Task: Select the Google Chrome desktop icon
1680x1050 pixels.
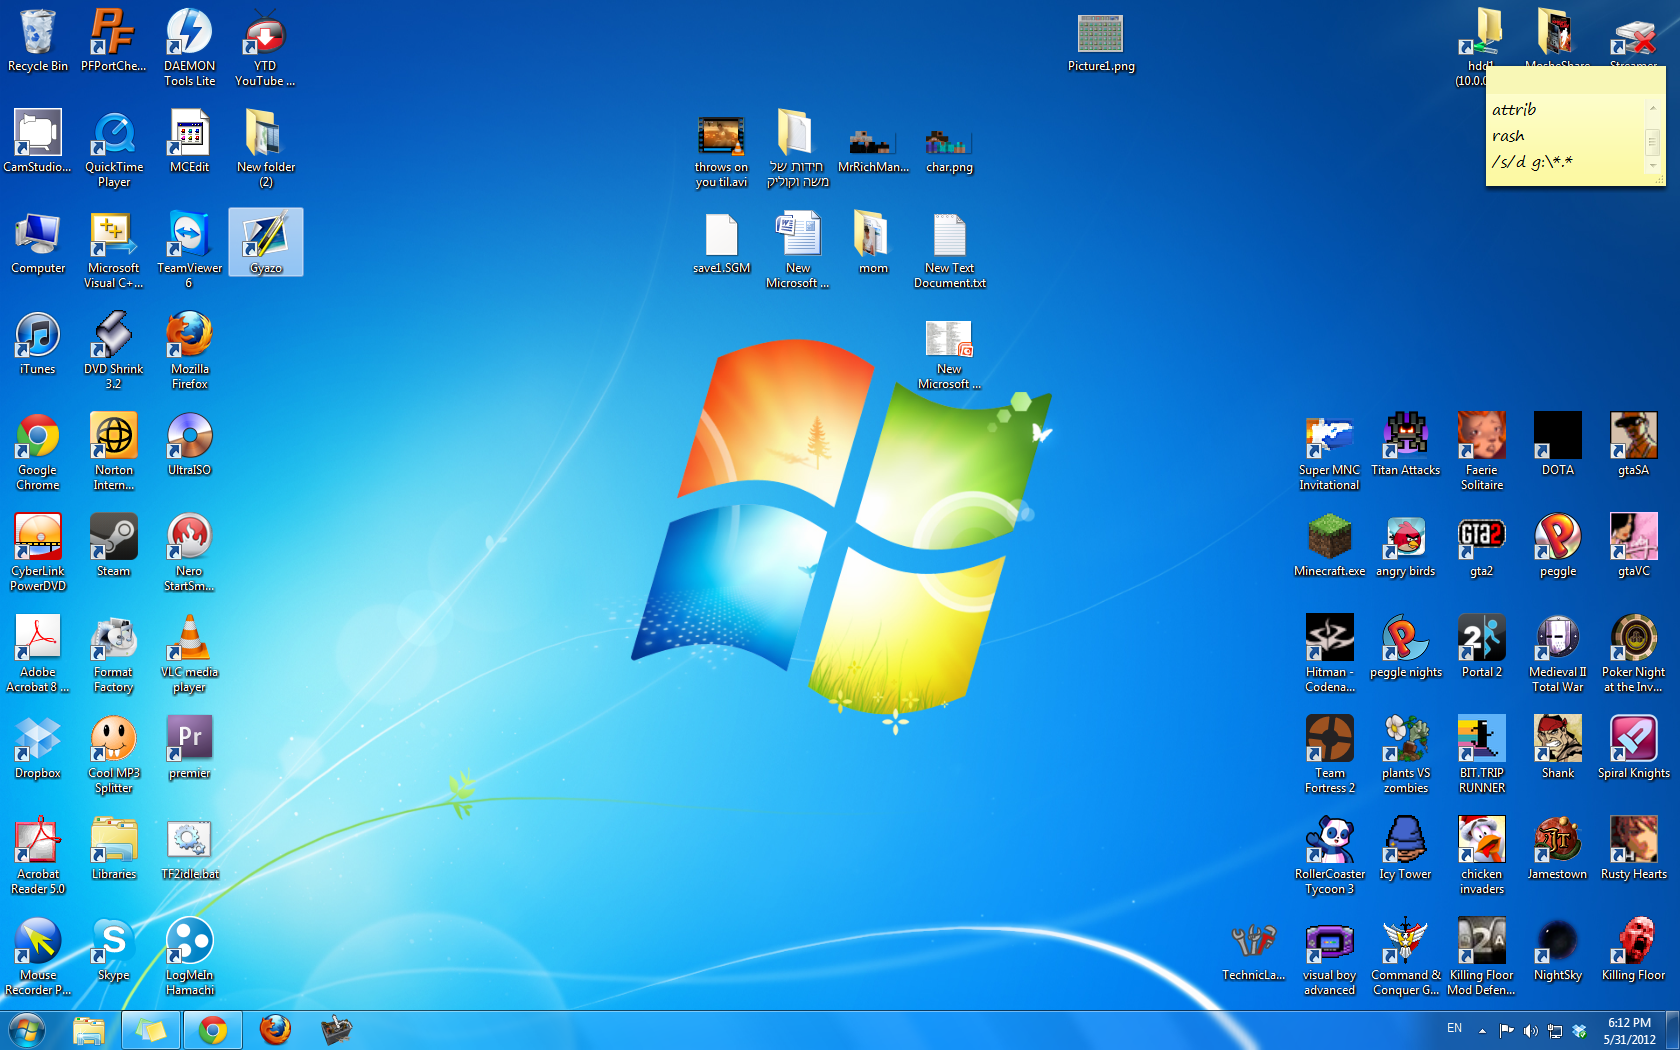Action: [38, 452]
